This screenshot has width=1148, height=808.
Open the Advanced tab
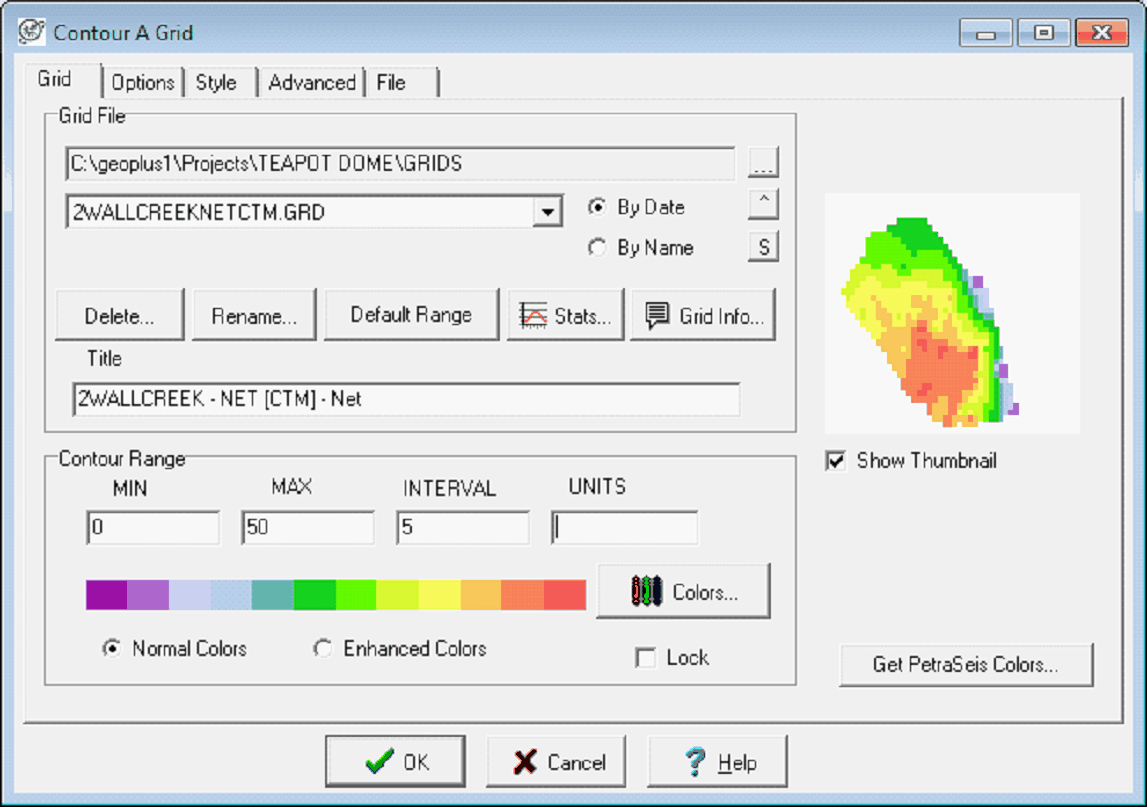pyautogui.click(x=311, y=82)
